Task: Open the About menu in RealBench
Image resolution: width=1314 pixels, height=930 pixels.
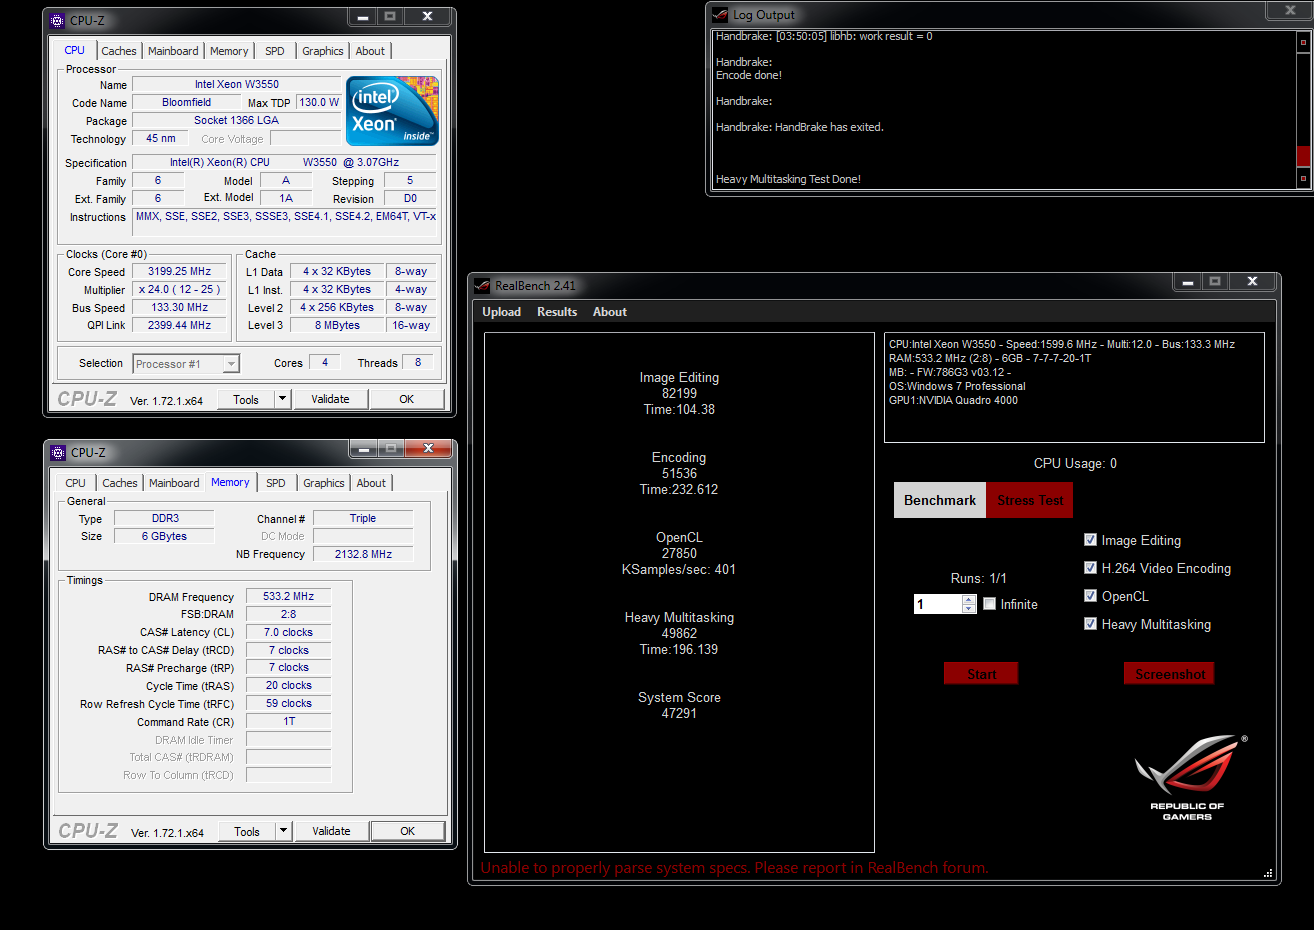Action: pyautogui.click(x=610, y=312)
